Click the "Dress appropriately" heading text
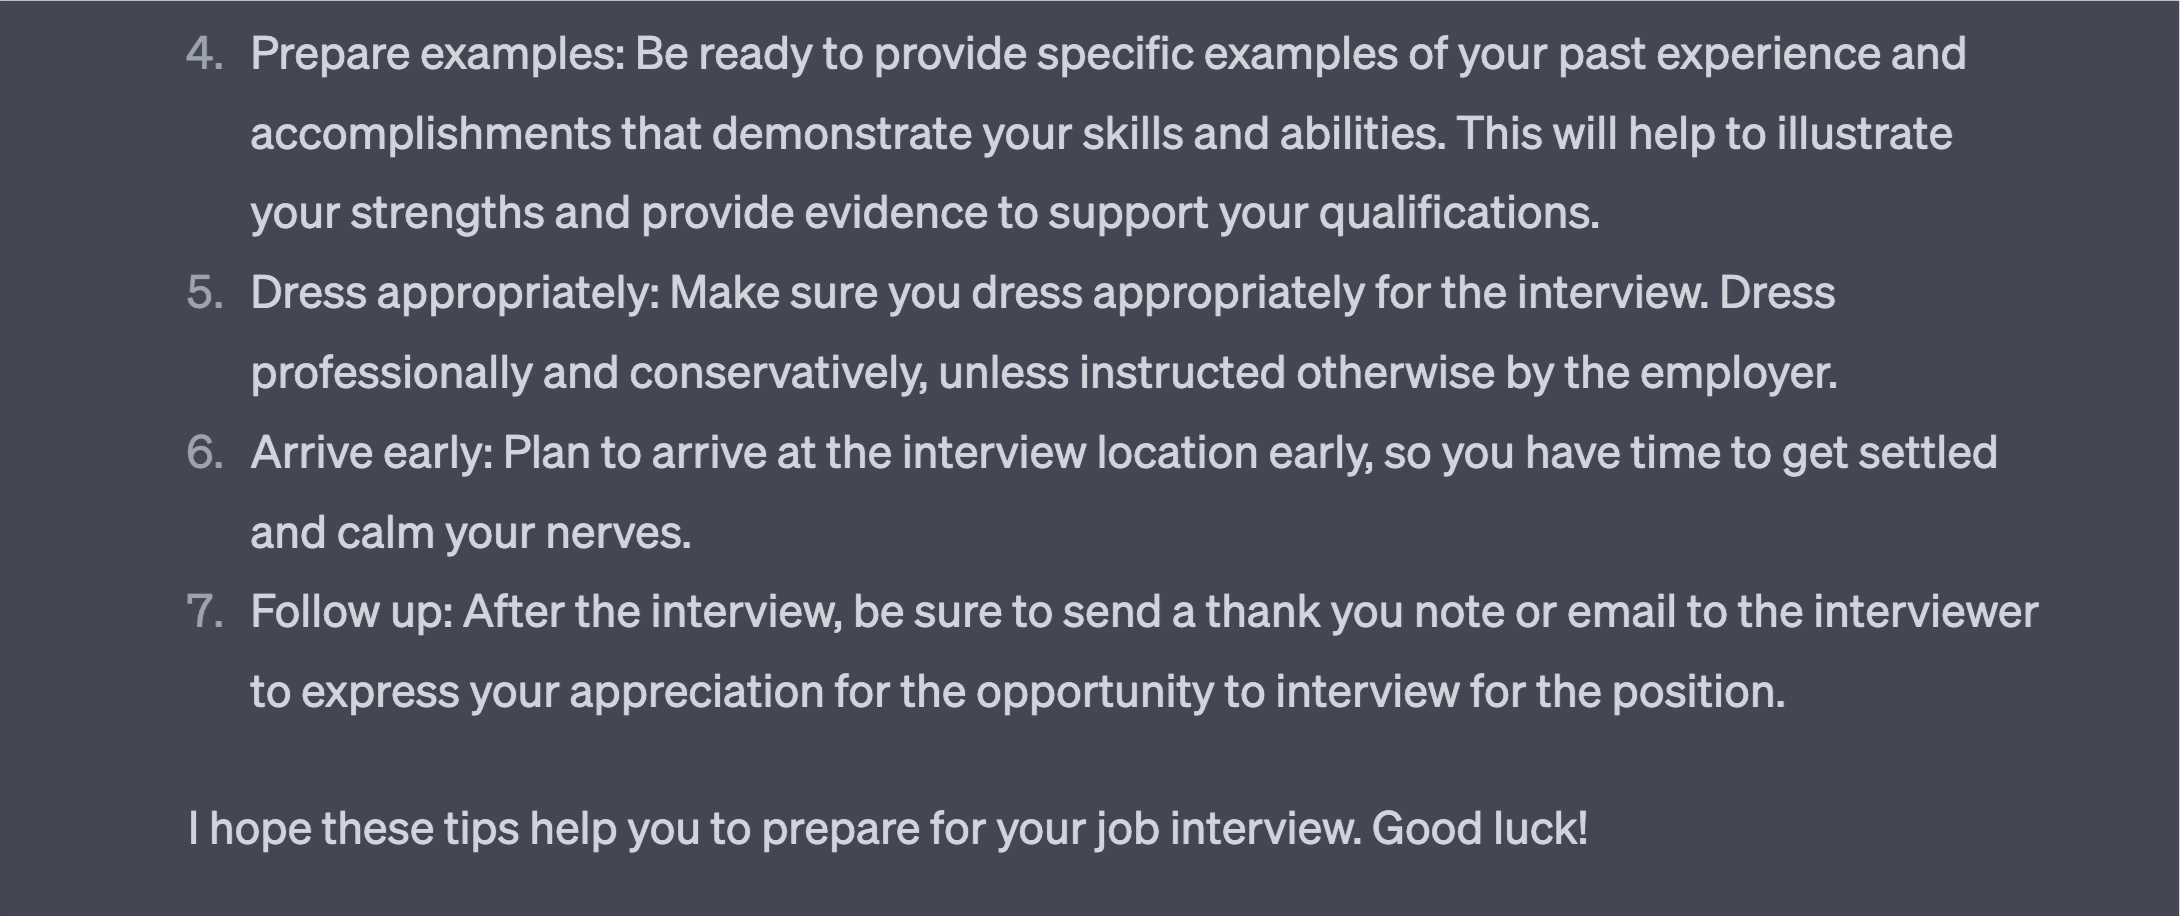The width and height of the screenshot is (2180, 916). coord(455,293)
